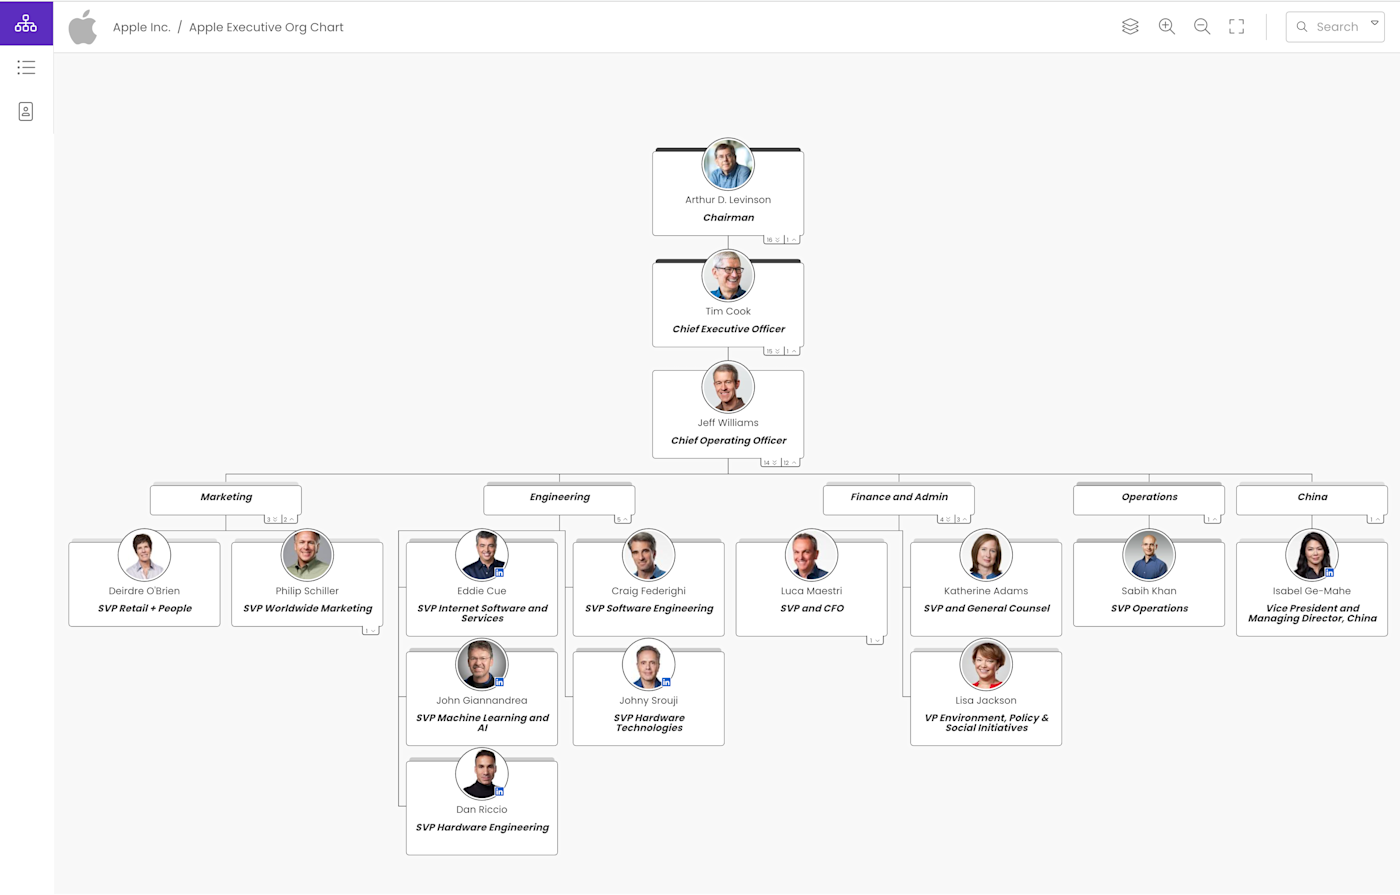The image size is (1400, 895).
Task: Click the title 'SVP Hardware Technologies'
Action: pos(649,723)
